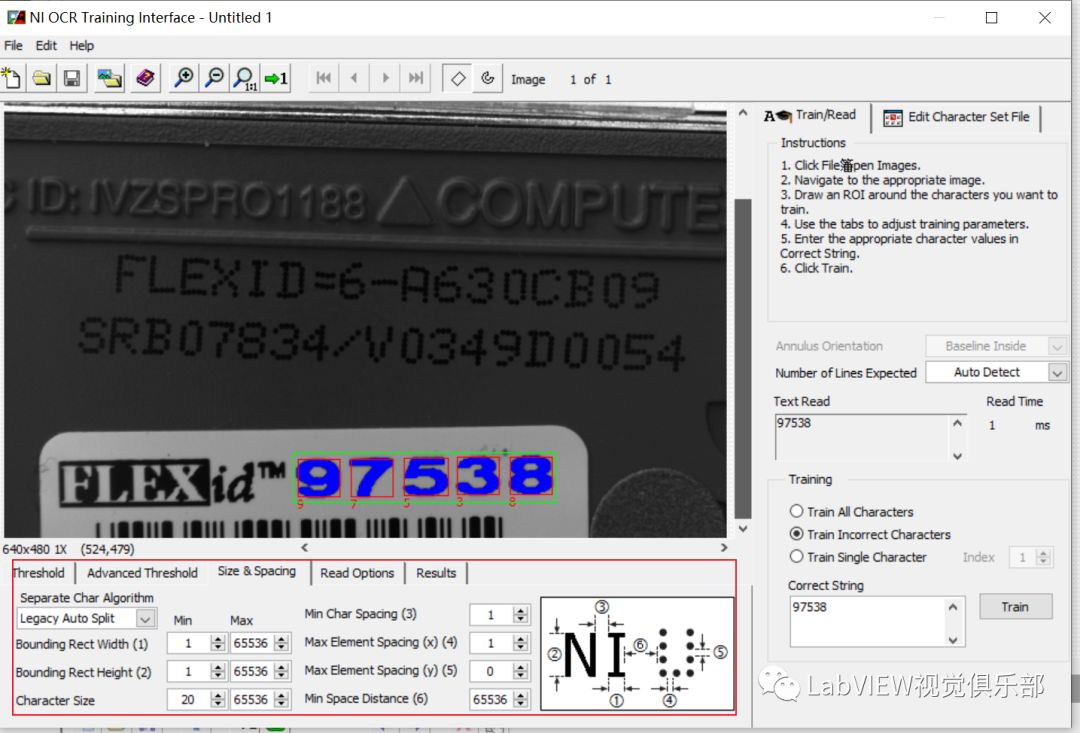Screen dimensions: 1080x733
Task: Open the Number of Lines Expected dropdown
Action: (x=1057, y=372)
